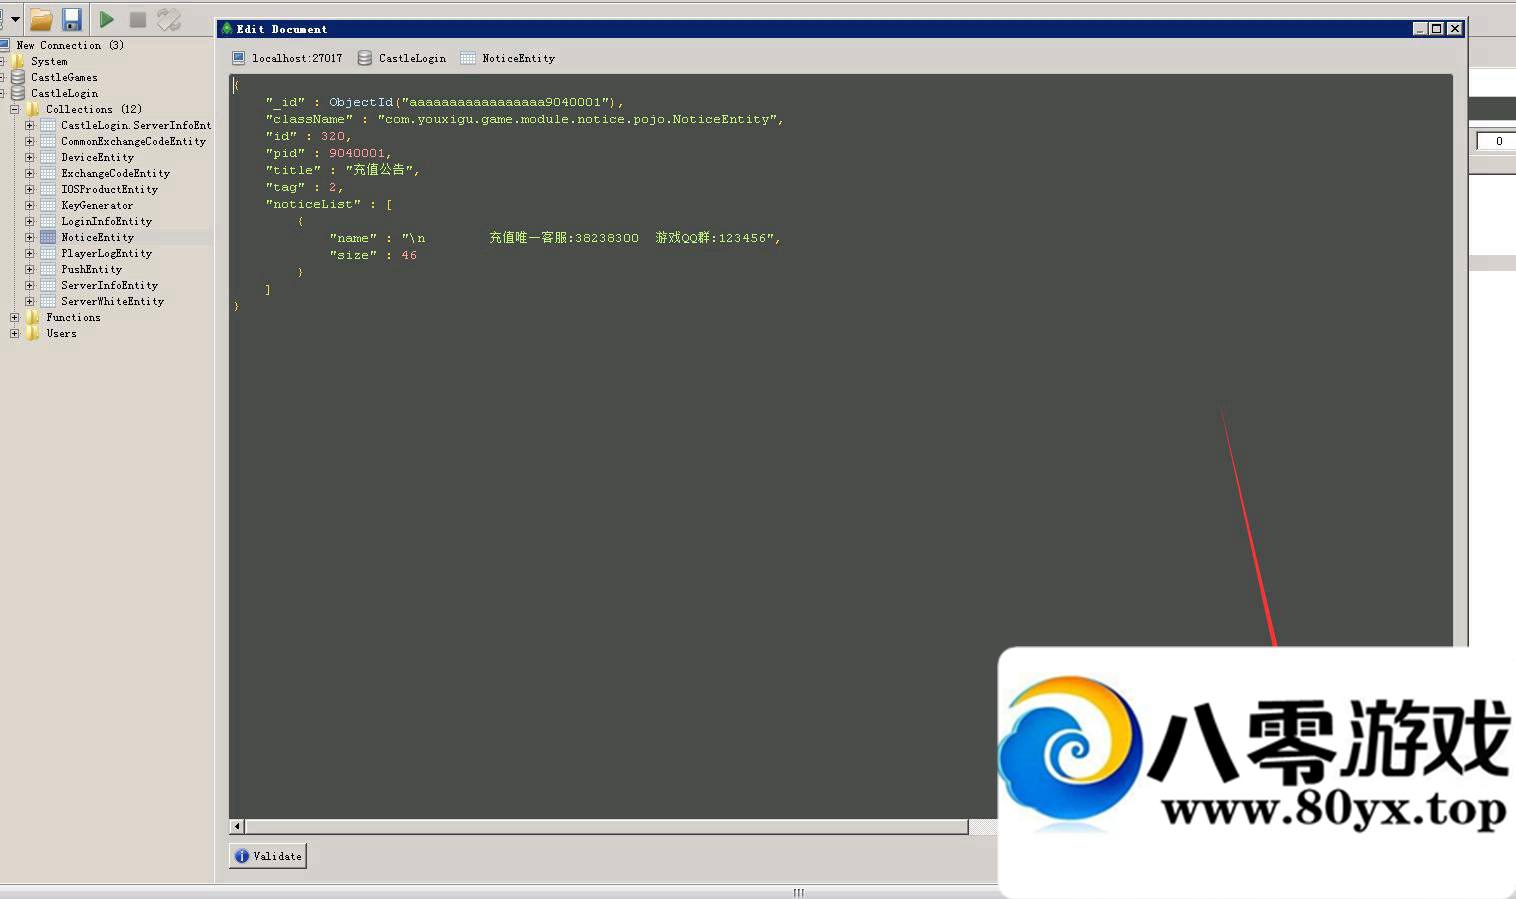Click the gray stop toolbar icon
This screenshot has height=899, width=1516.
138,19
